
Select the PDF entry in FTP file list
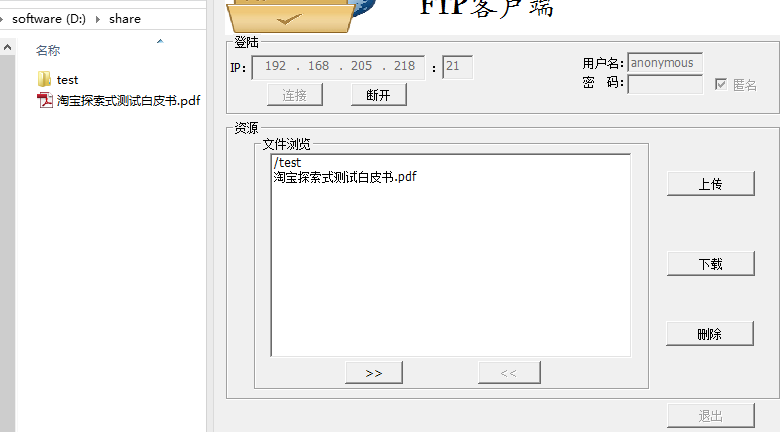[345, 177]
